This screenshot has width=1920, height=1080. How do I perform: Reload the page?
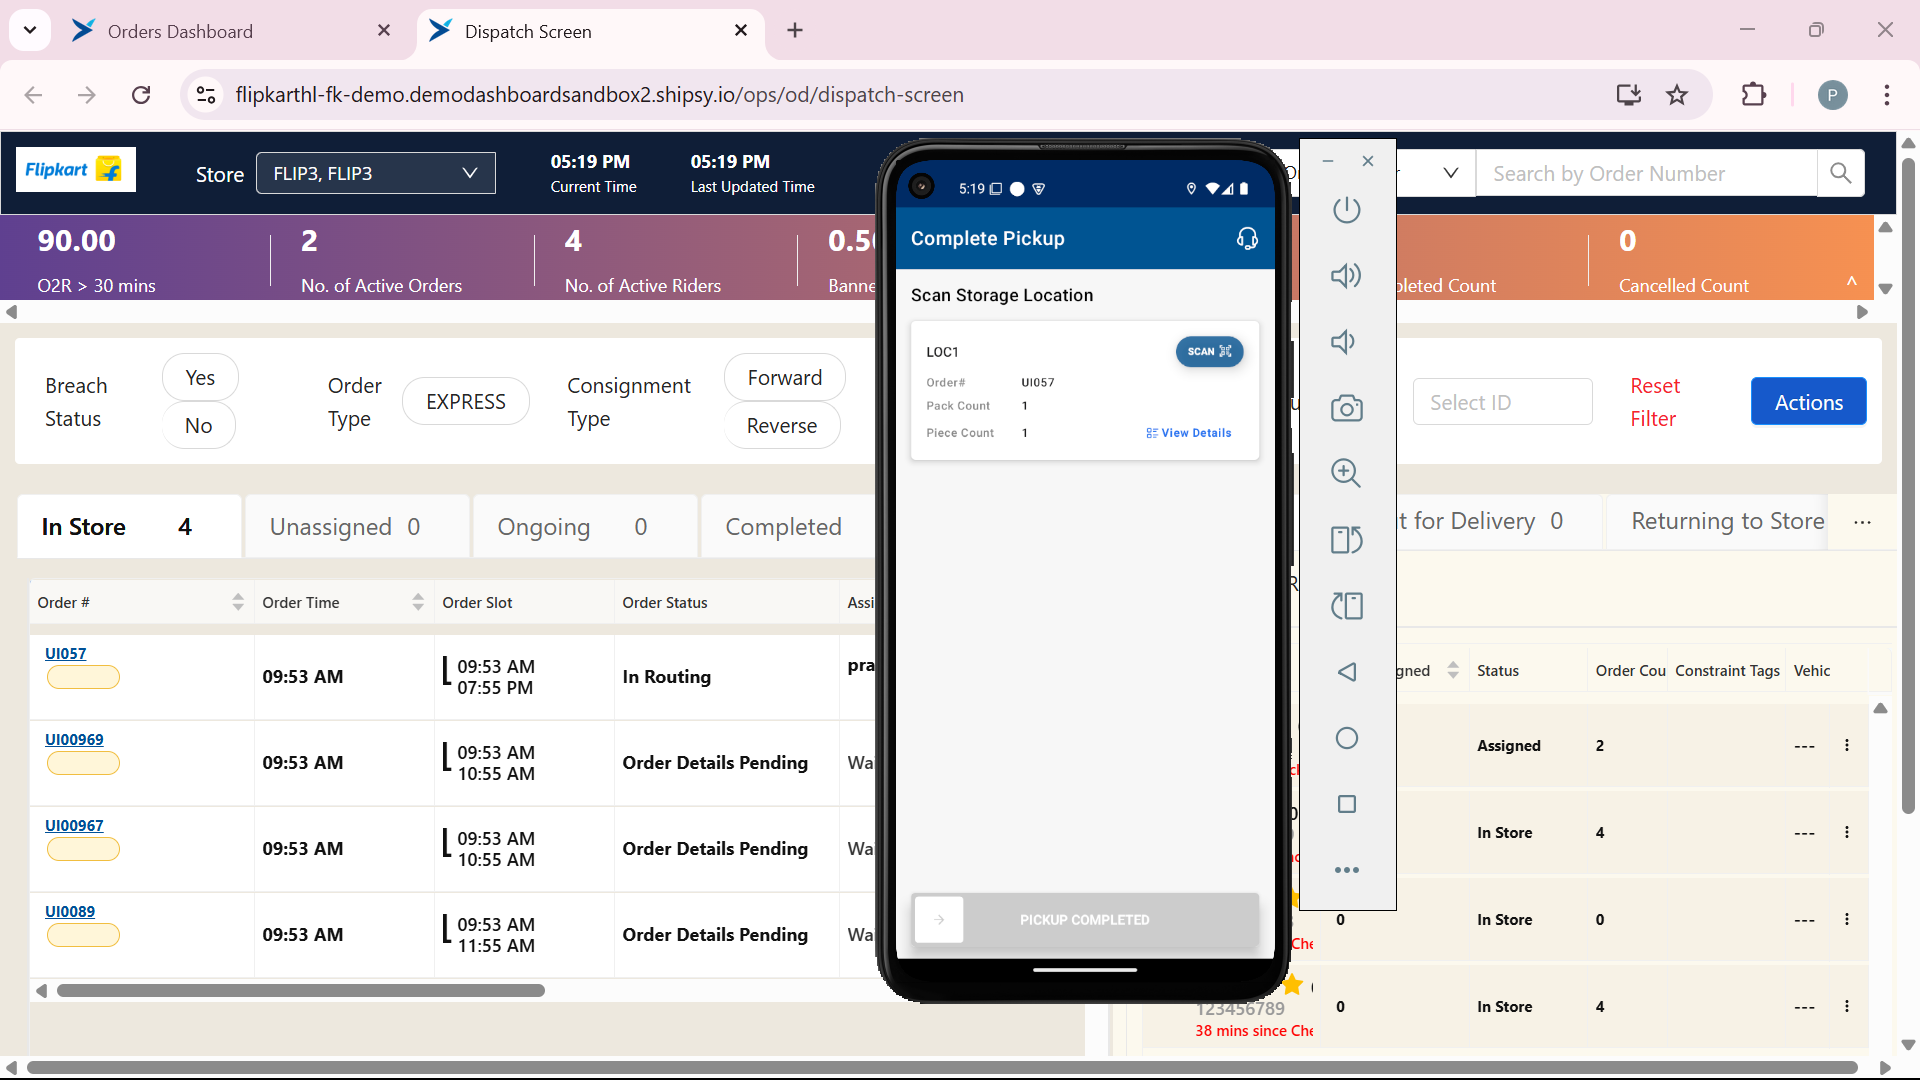[x=141, y=95]
